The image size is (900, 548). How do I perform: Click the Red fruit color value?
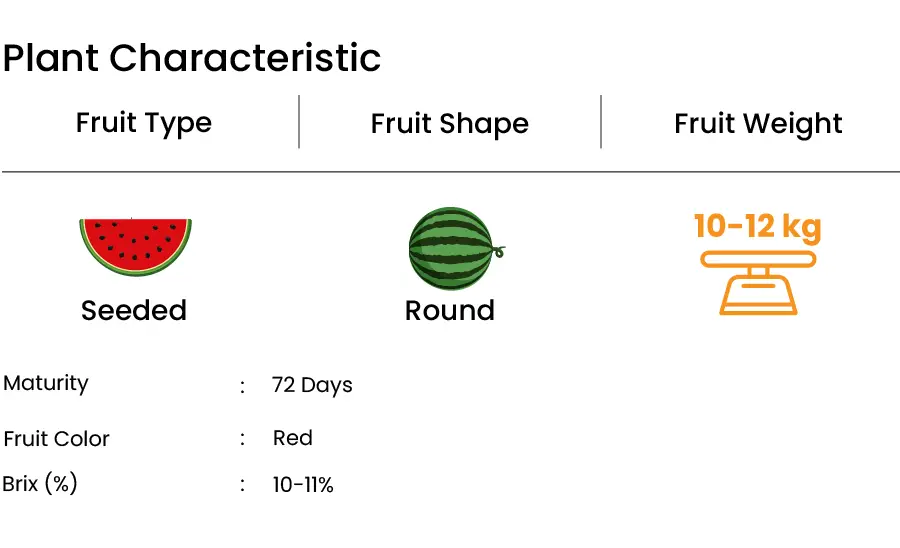point(293,438)
